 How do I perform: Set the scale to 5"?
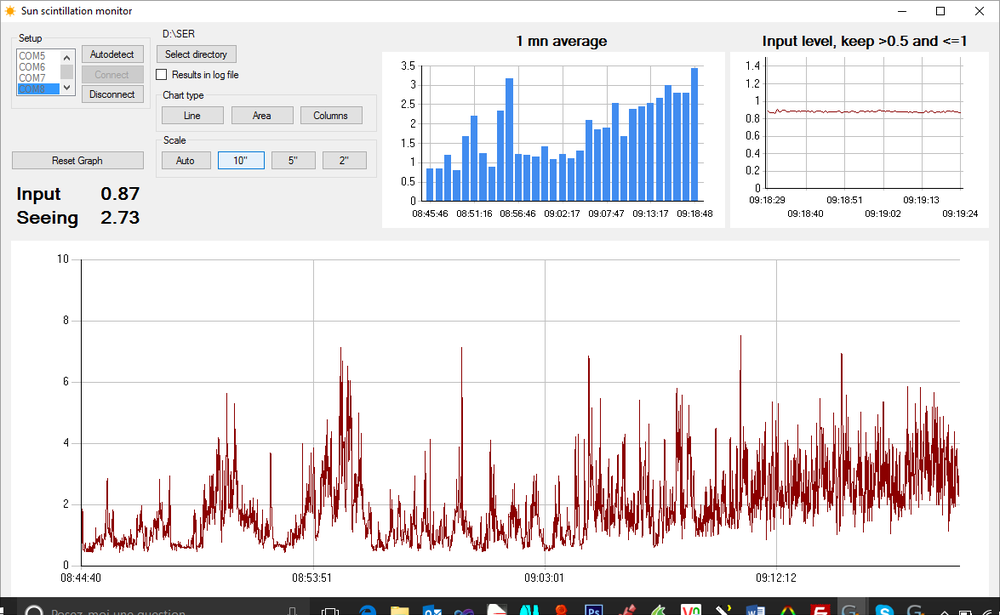pyautogui.click(x=293, y=160)
